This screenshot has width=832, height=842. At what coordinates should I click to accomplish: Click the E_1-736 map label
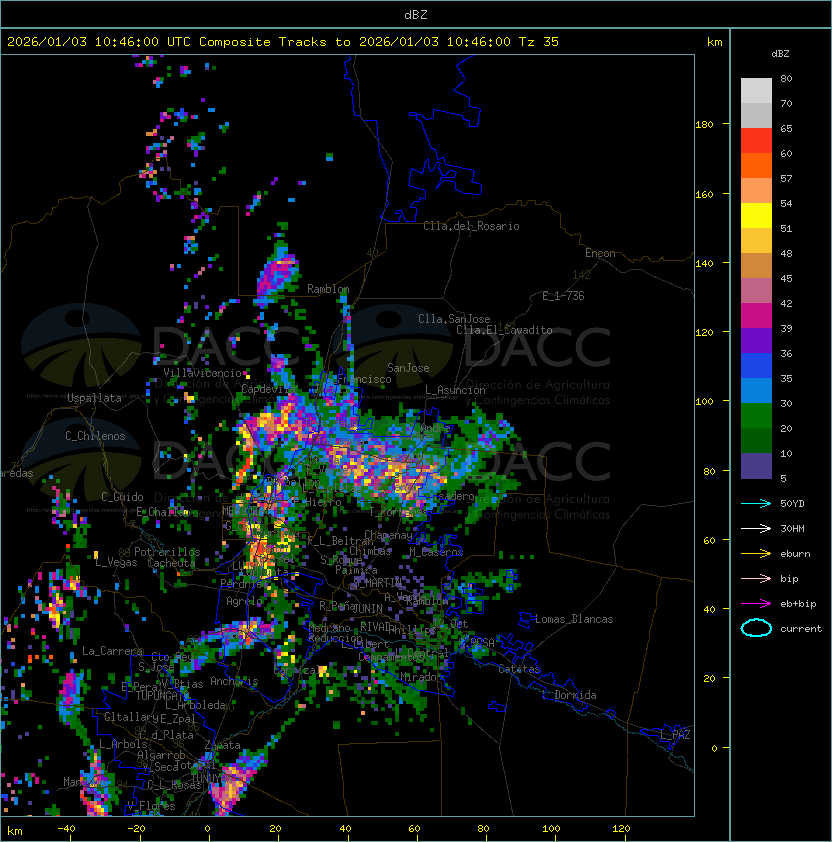pyautogui.click(x=563, y=296)
